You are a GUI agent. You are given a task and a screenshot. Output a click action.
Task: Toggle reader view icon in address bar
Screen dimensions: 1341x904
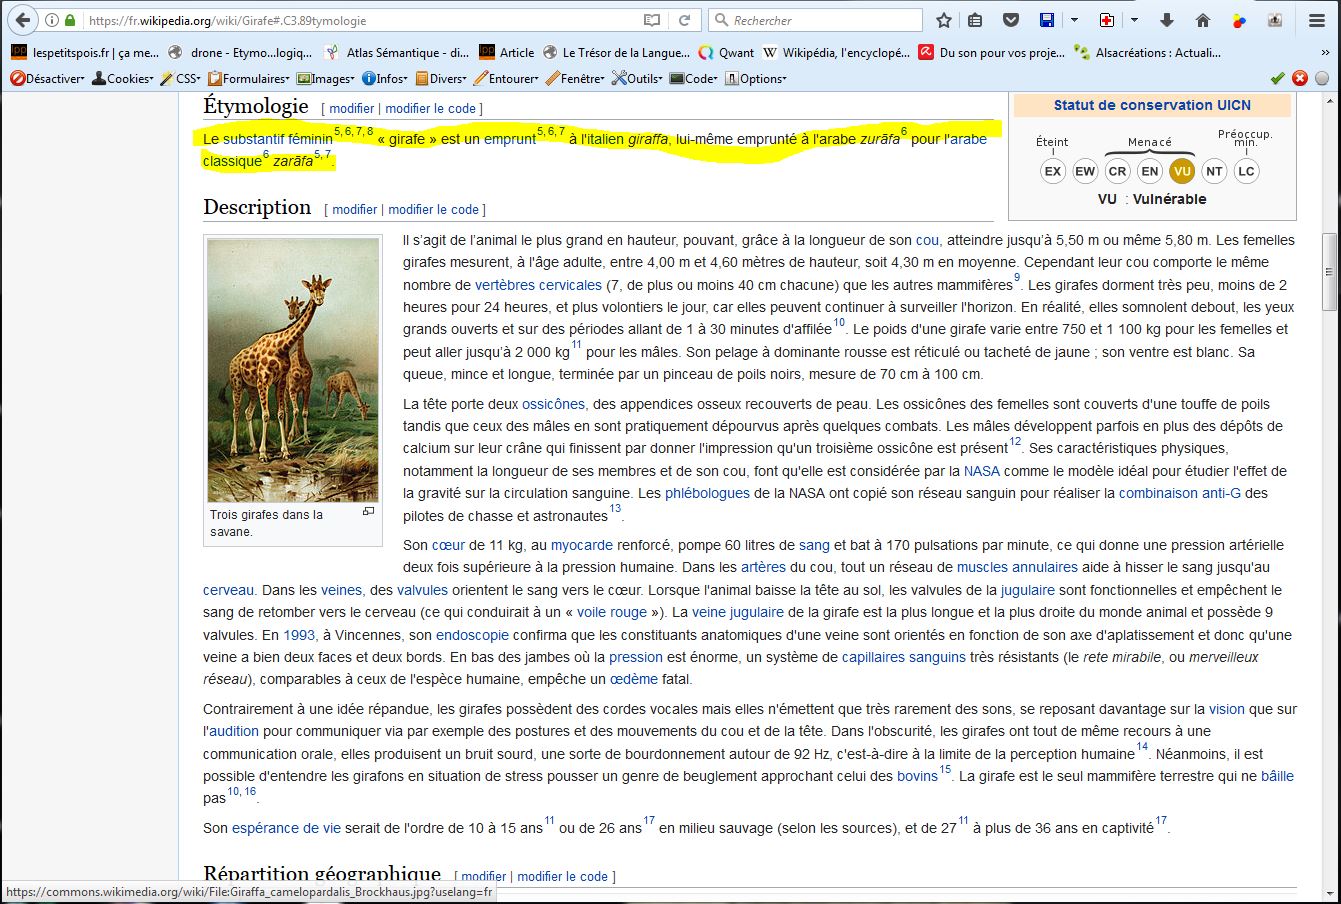pyautogui.click(x=652, y=20)
